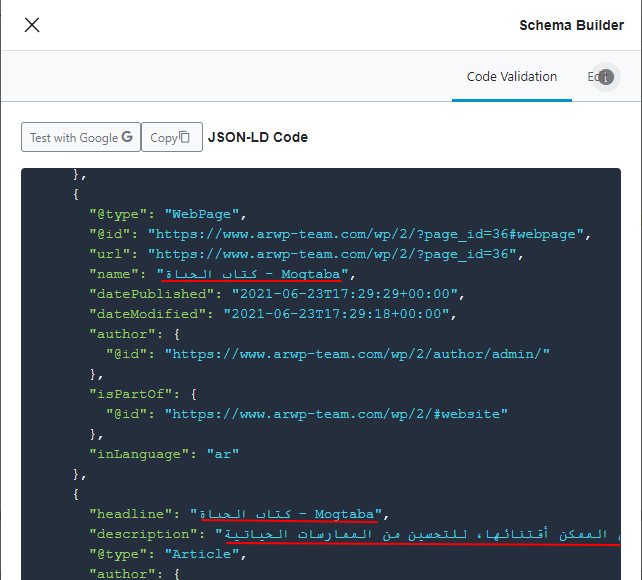
Task: Click the WebPage @id URL ending in #webpage
Action: click(368, 234)
